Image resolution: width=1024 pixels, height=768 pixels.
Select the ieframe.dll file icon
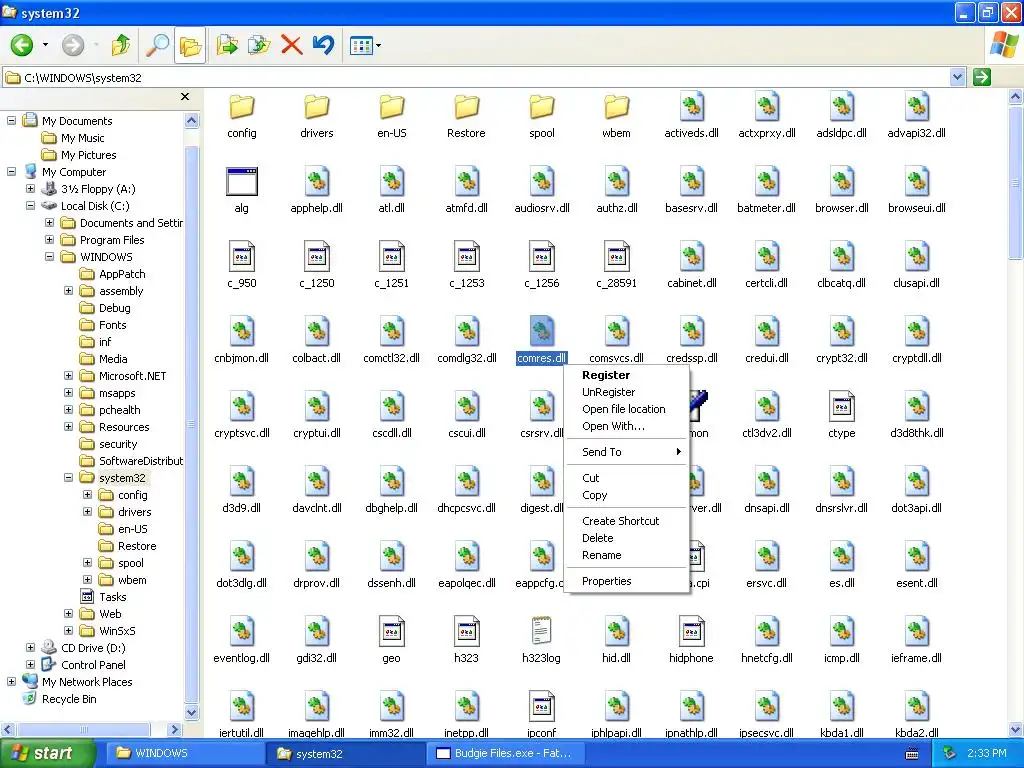tap(916, 632)
